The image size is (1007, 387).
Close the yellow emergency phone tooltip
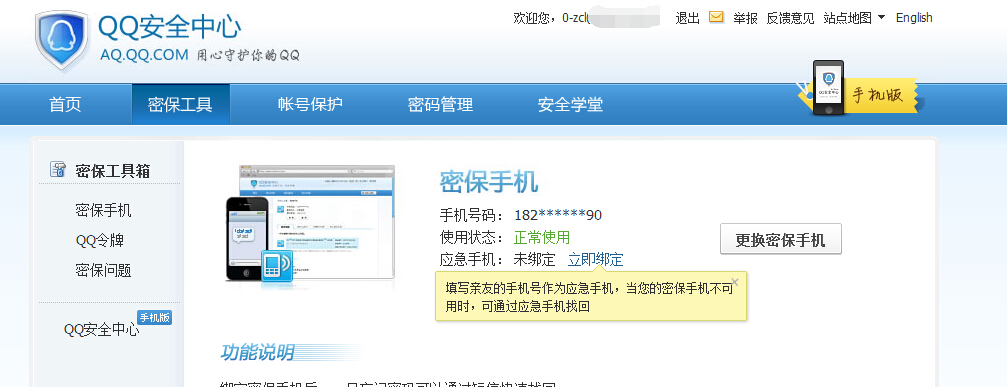(x=735, y=282)
